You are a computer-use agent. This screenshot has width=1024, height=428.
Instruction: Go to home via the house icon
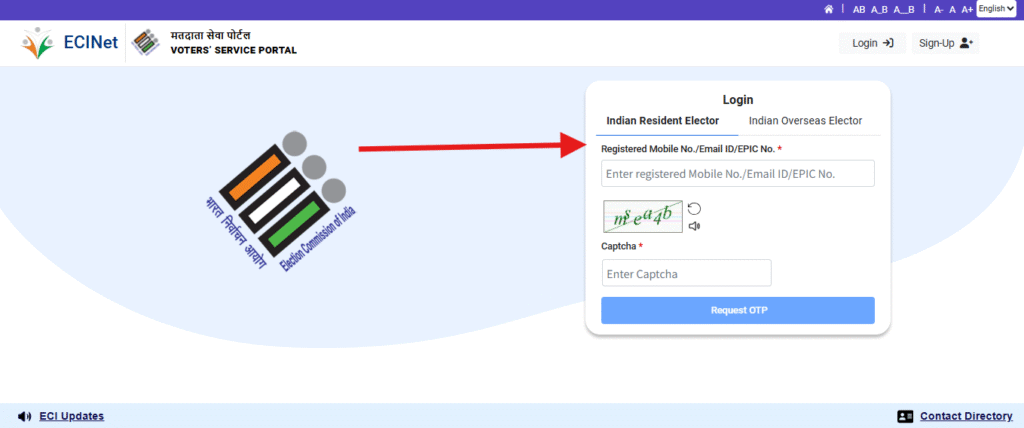click(828, 9)
